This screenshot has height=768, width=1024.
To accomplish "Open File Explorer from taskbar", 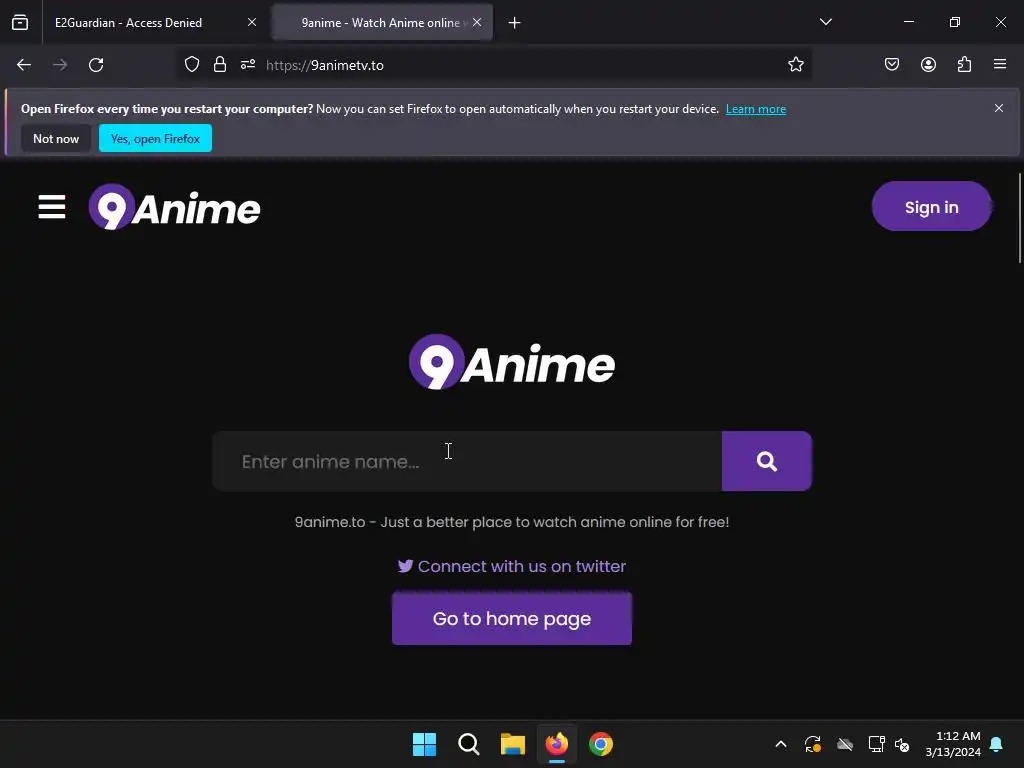I will pos(513,744).
